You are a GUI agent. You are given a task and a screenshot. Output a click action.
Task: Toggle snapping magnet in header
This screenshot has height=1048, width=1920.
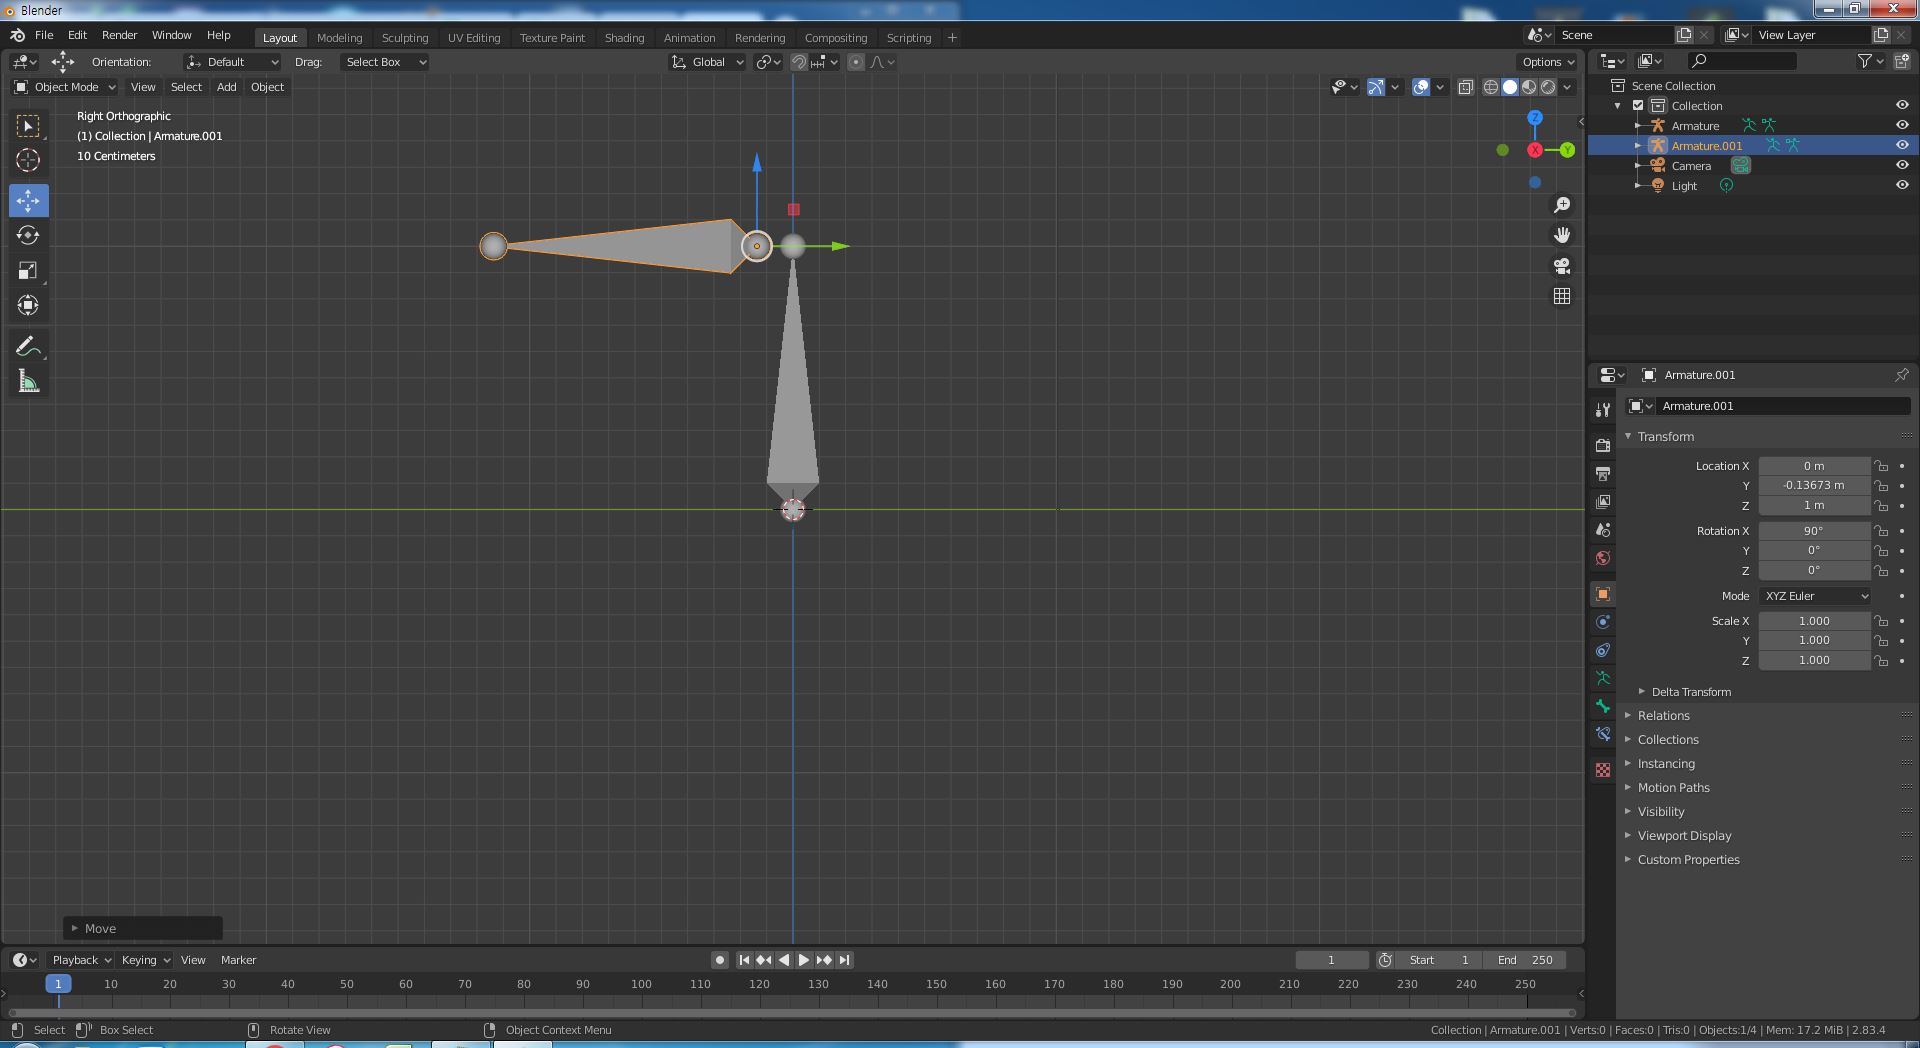tap(799, 62)
